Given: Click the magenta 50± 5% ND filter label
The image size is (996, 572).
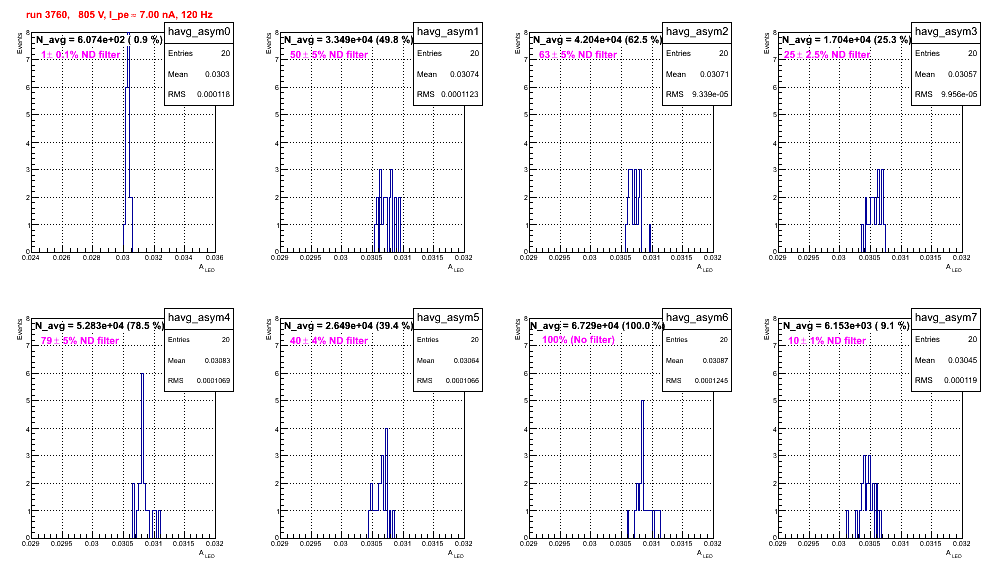Looking at the screenshot, I should click(329, 55).
